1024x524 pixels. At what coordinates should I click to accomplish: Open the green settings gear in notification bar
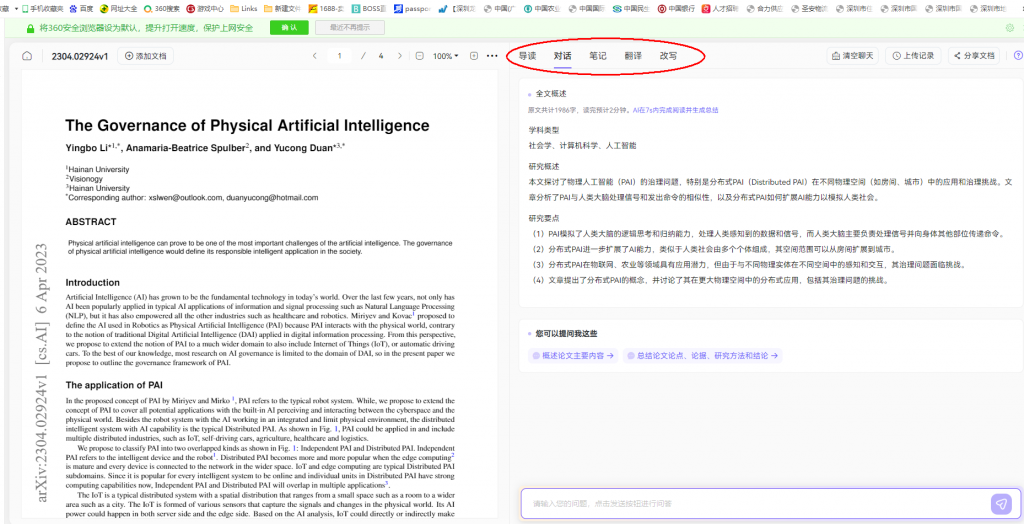click(x=1010, y=28)
